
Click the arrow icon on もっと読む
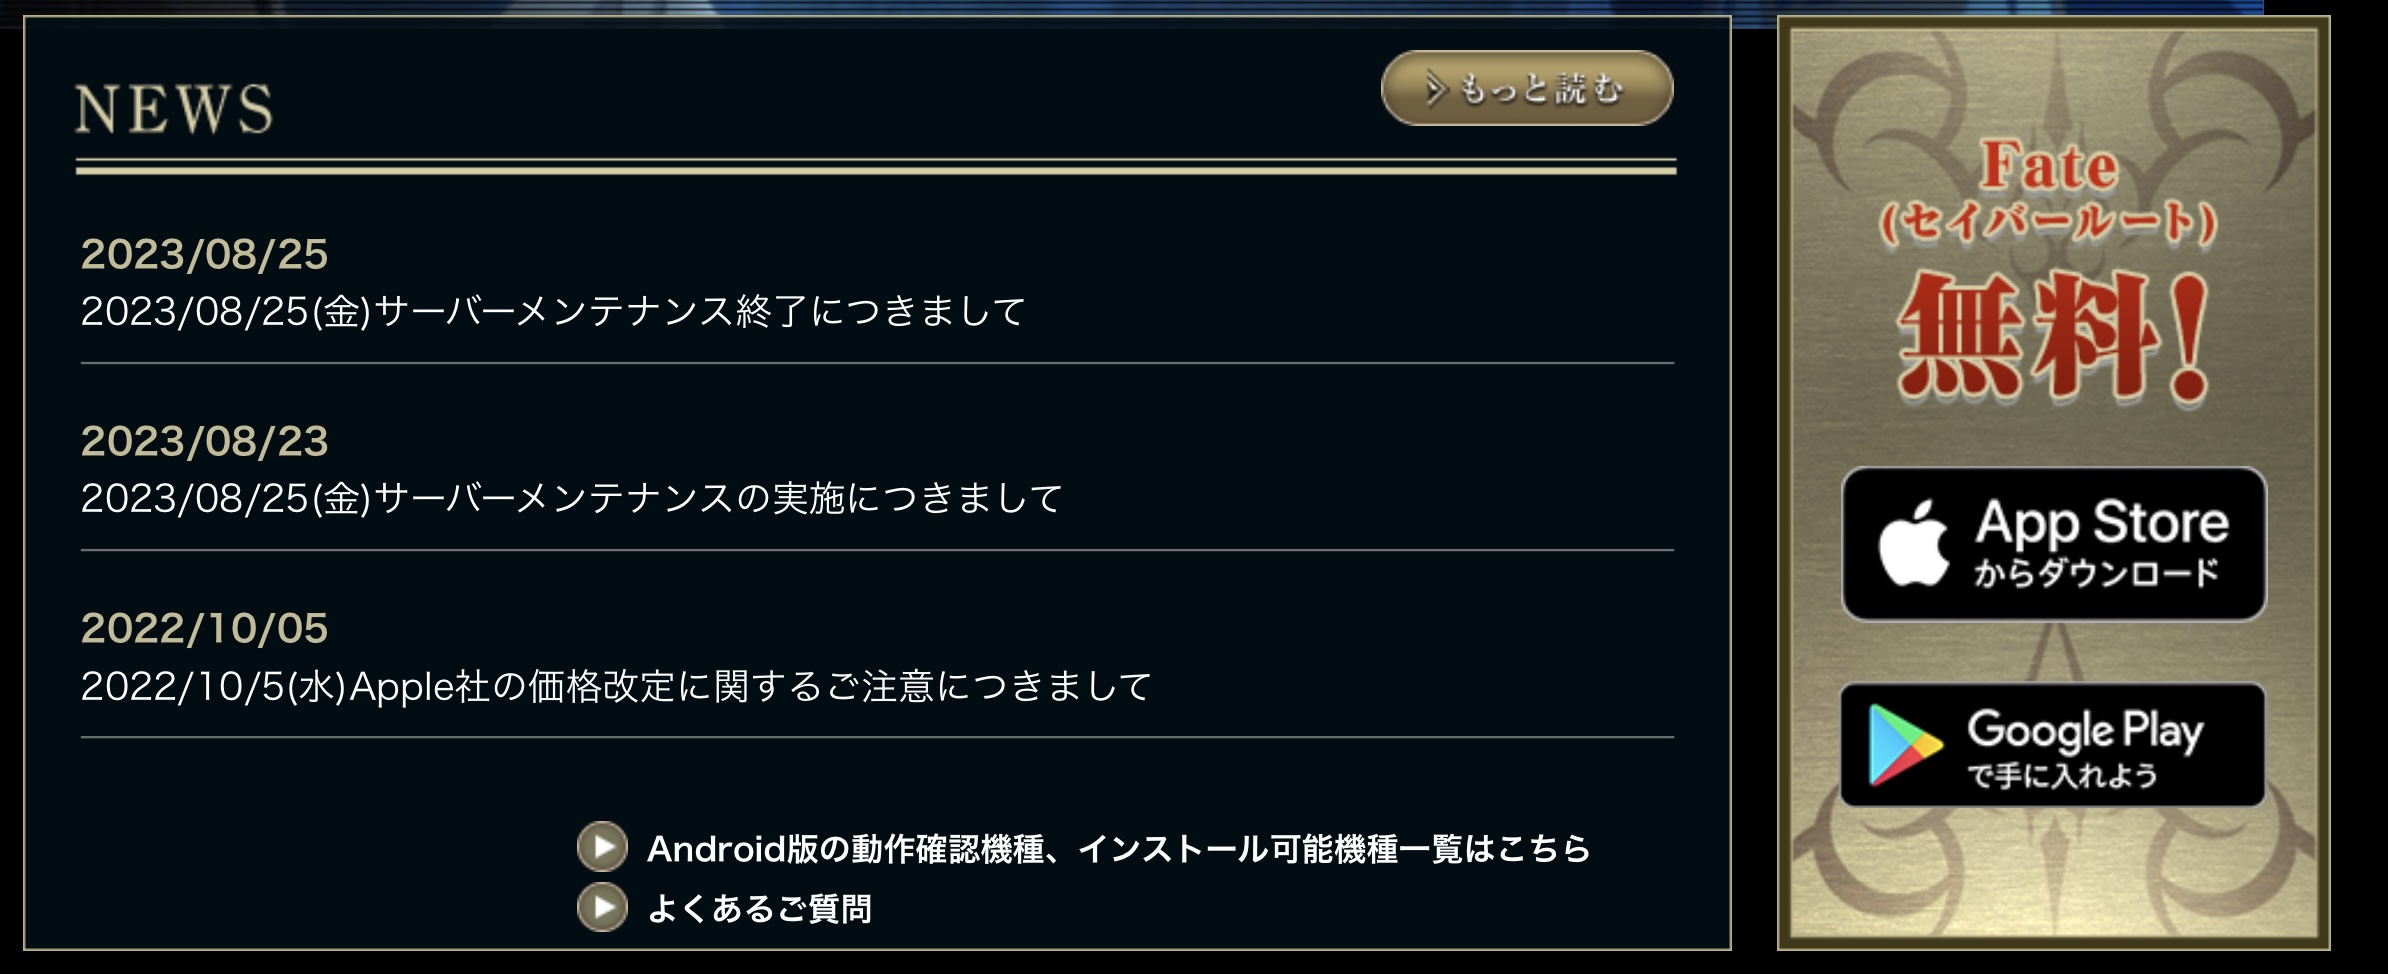click(1437, 88)
